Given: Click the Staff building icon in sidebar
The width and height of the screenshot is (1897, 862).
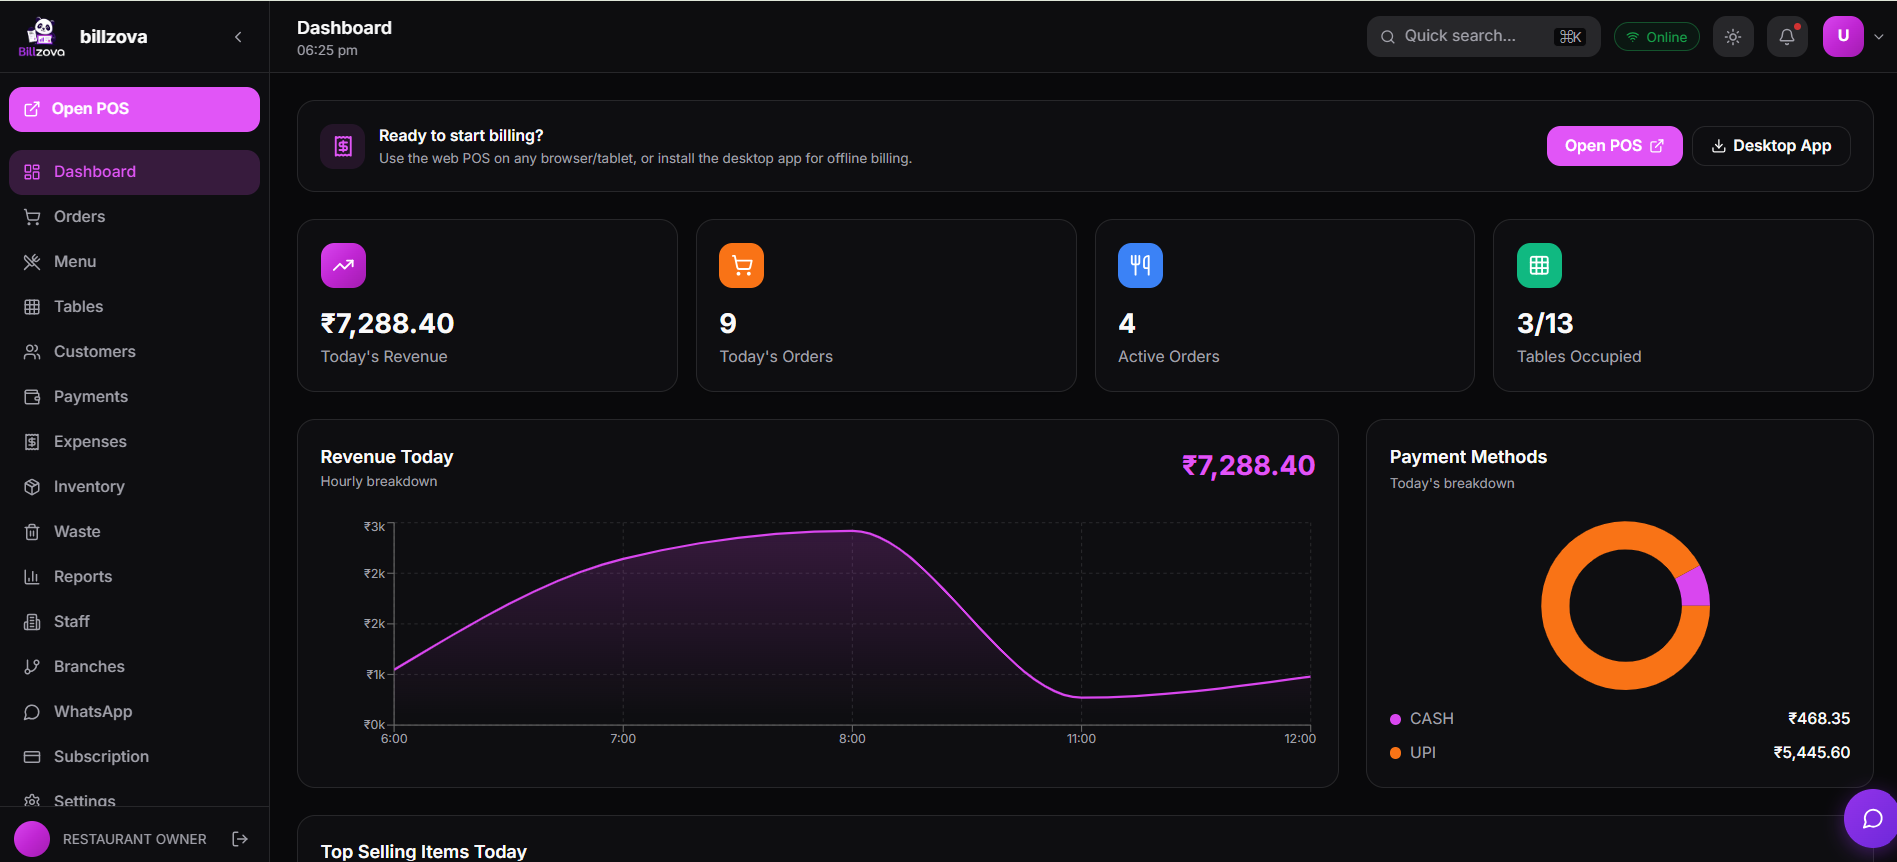Looking at the screenshot, I should tap(32, 622).
